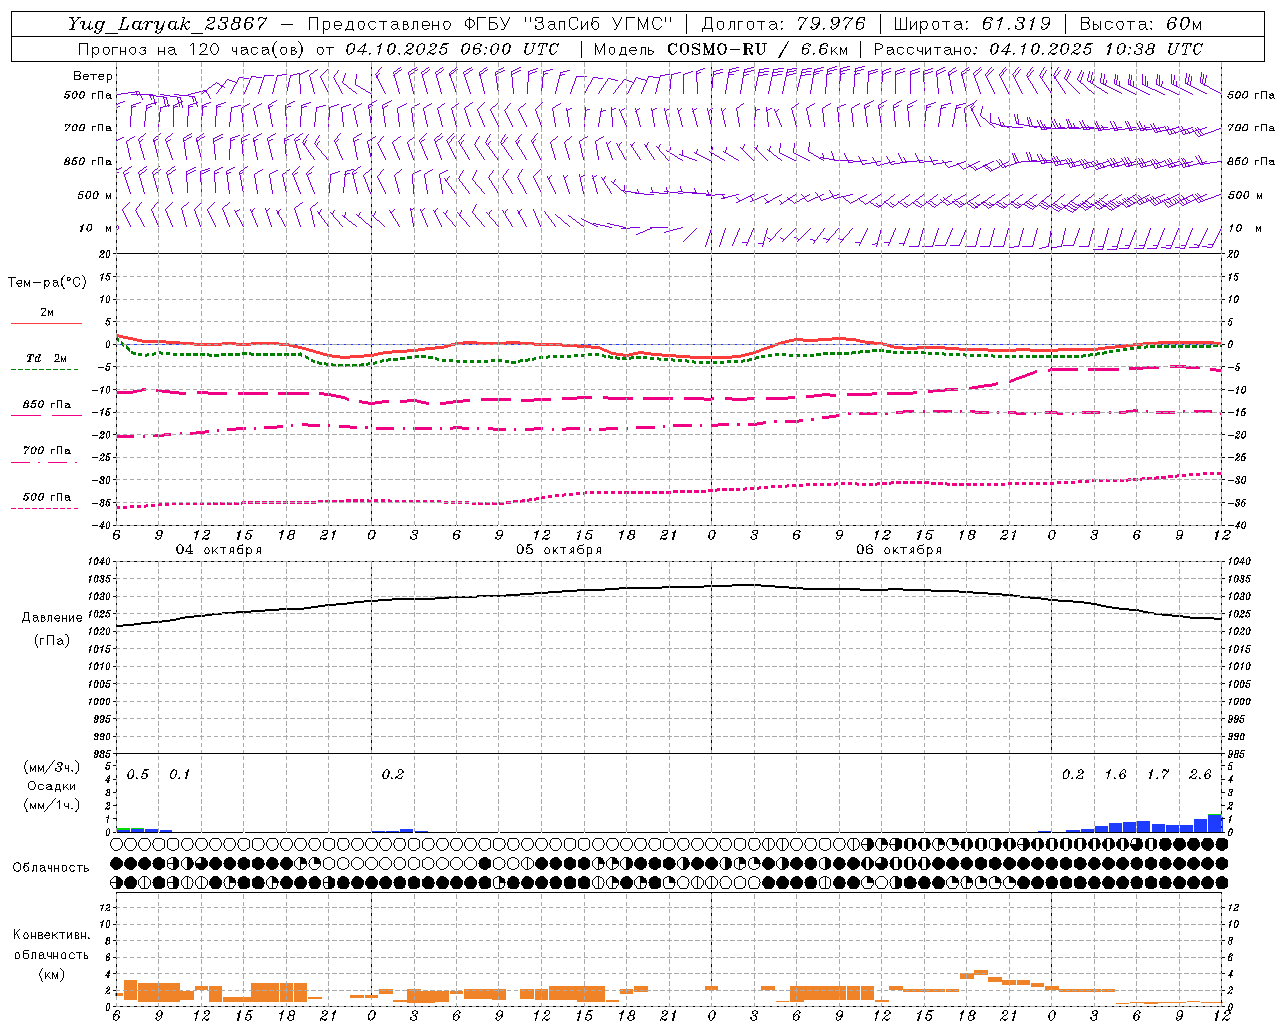Screen dimensions: 1280x1024
Task: Click the 'Конвективн.' convective cloud label
Action: (x=51, y=935)
